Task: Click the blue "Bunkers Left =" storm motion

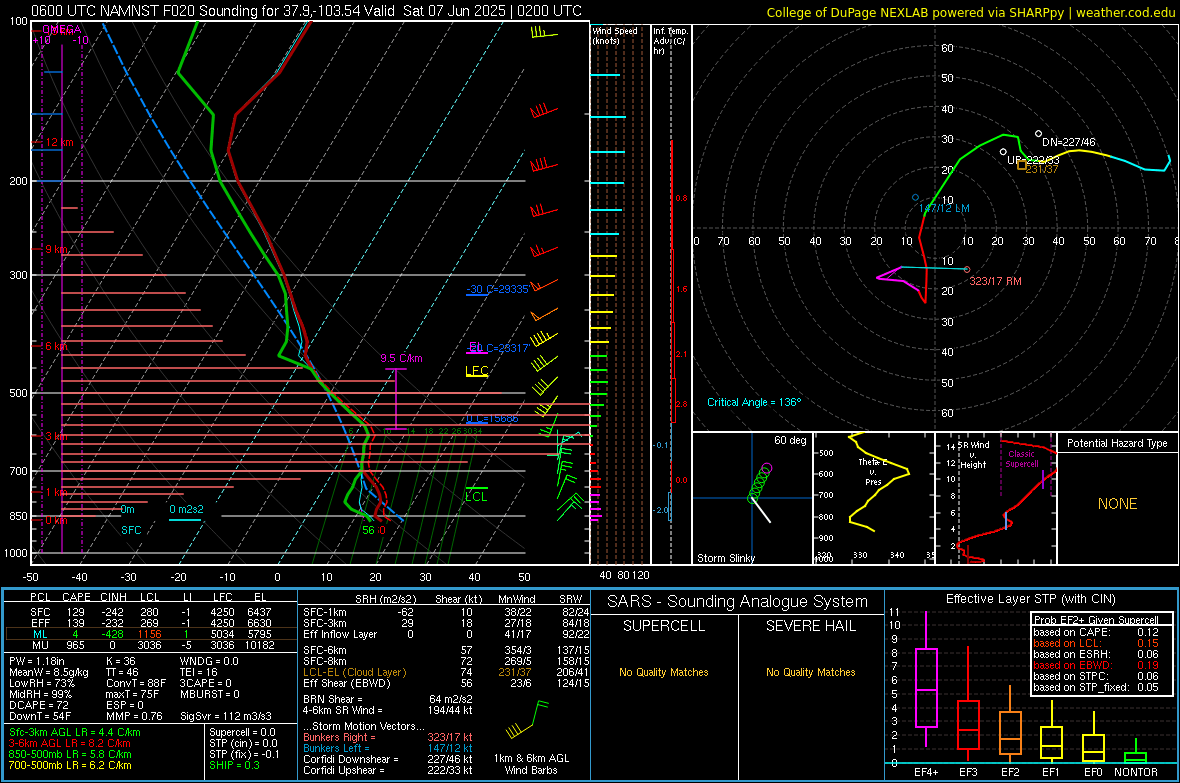Action: (x=336, y=748)
